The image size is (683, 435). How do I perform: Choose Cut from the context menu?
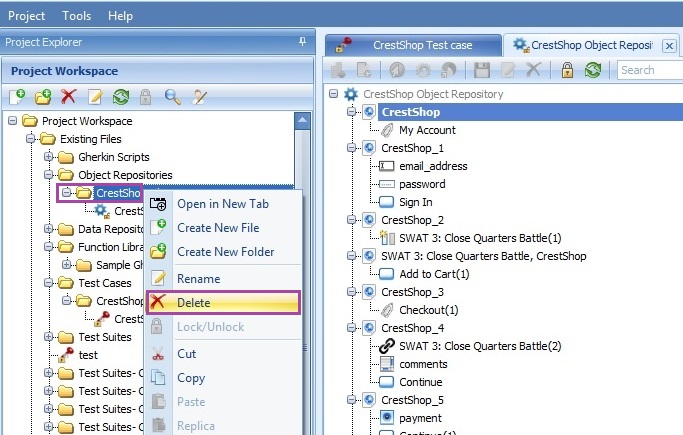223,354
